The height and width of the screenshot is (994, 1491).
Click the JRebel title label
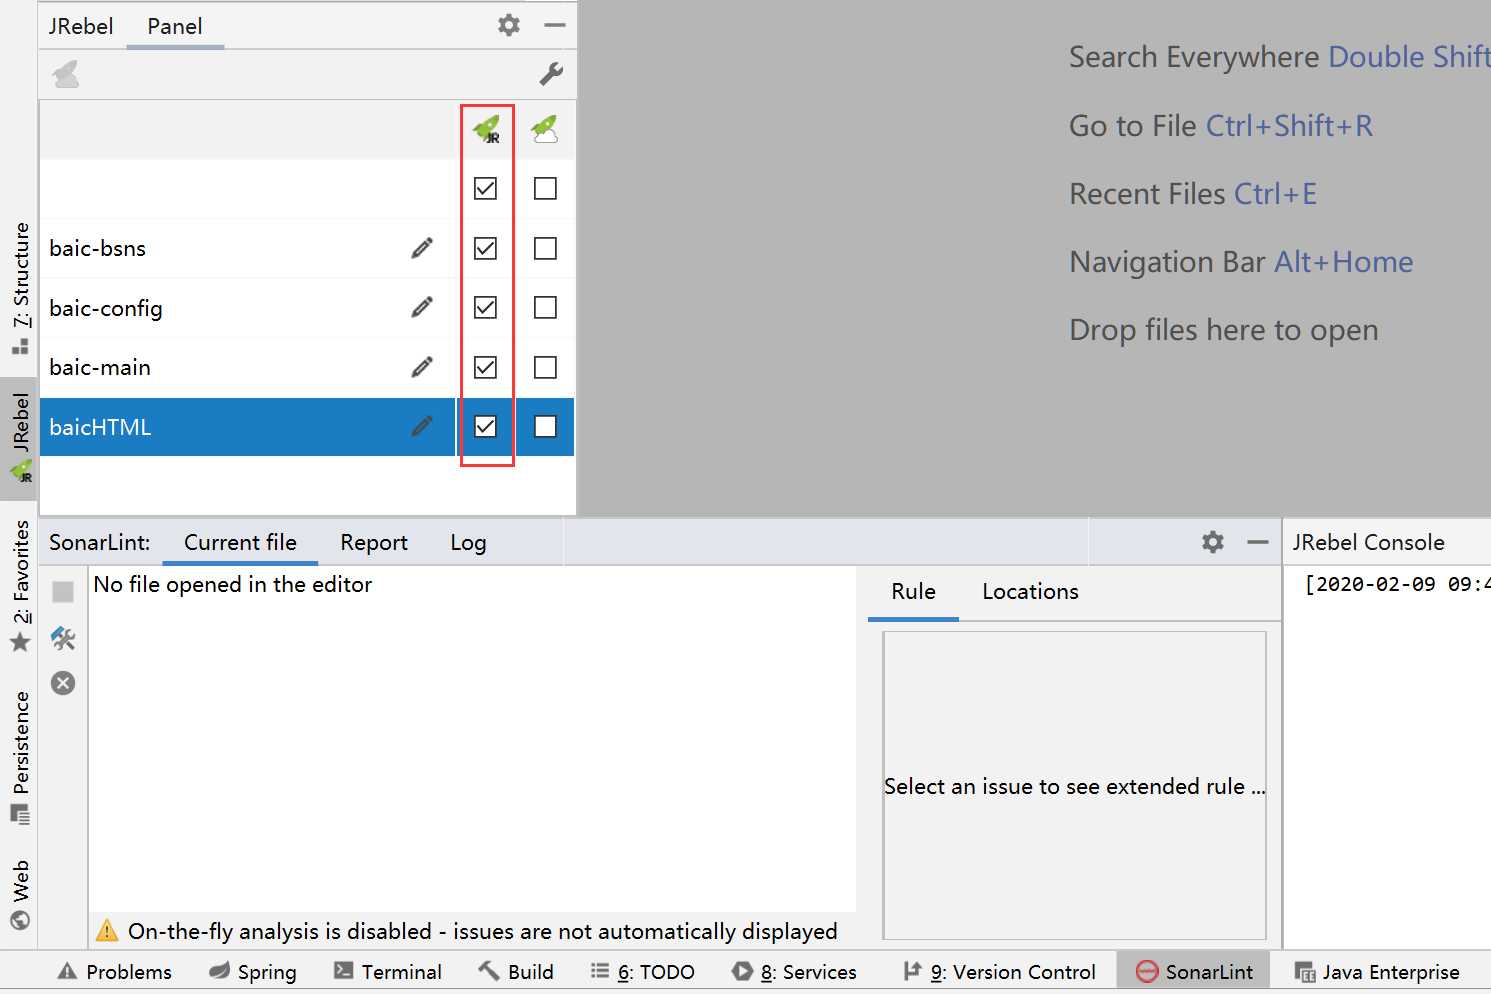(81, 26)
